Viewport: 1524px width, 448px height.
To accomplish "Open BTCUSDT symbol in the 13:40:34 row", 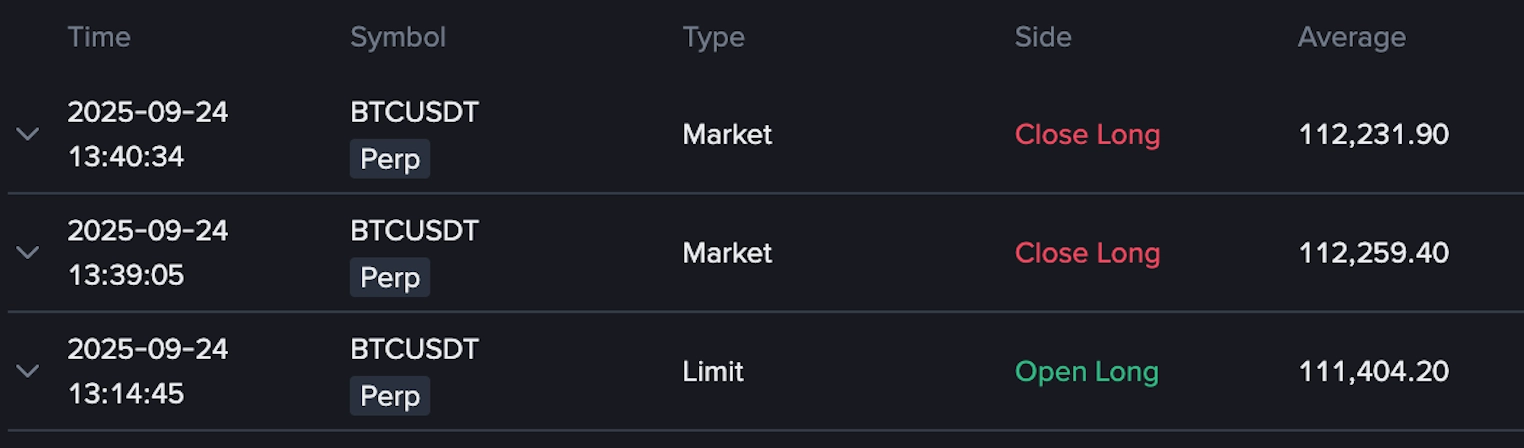I will click(415, 112).
